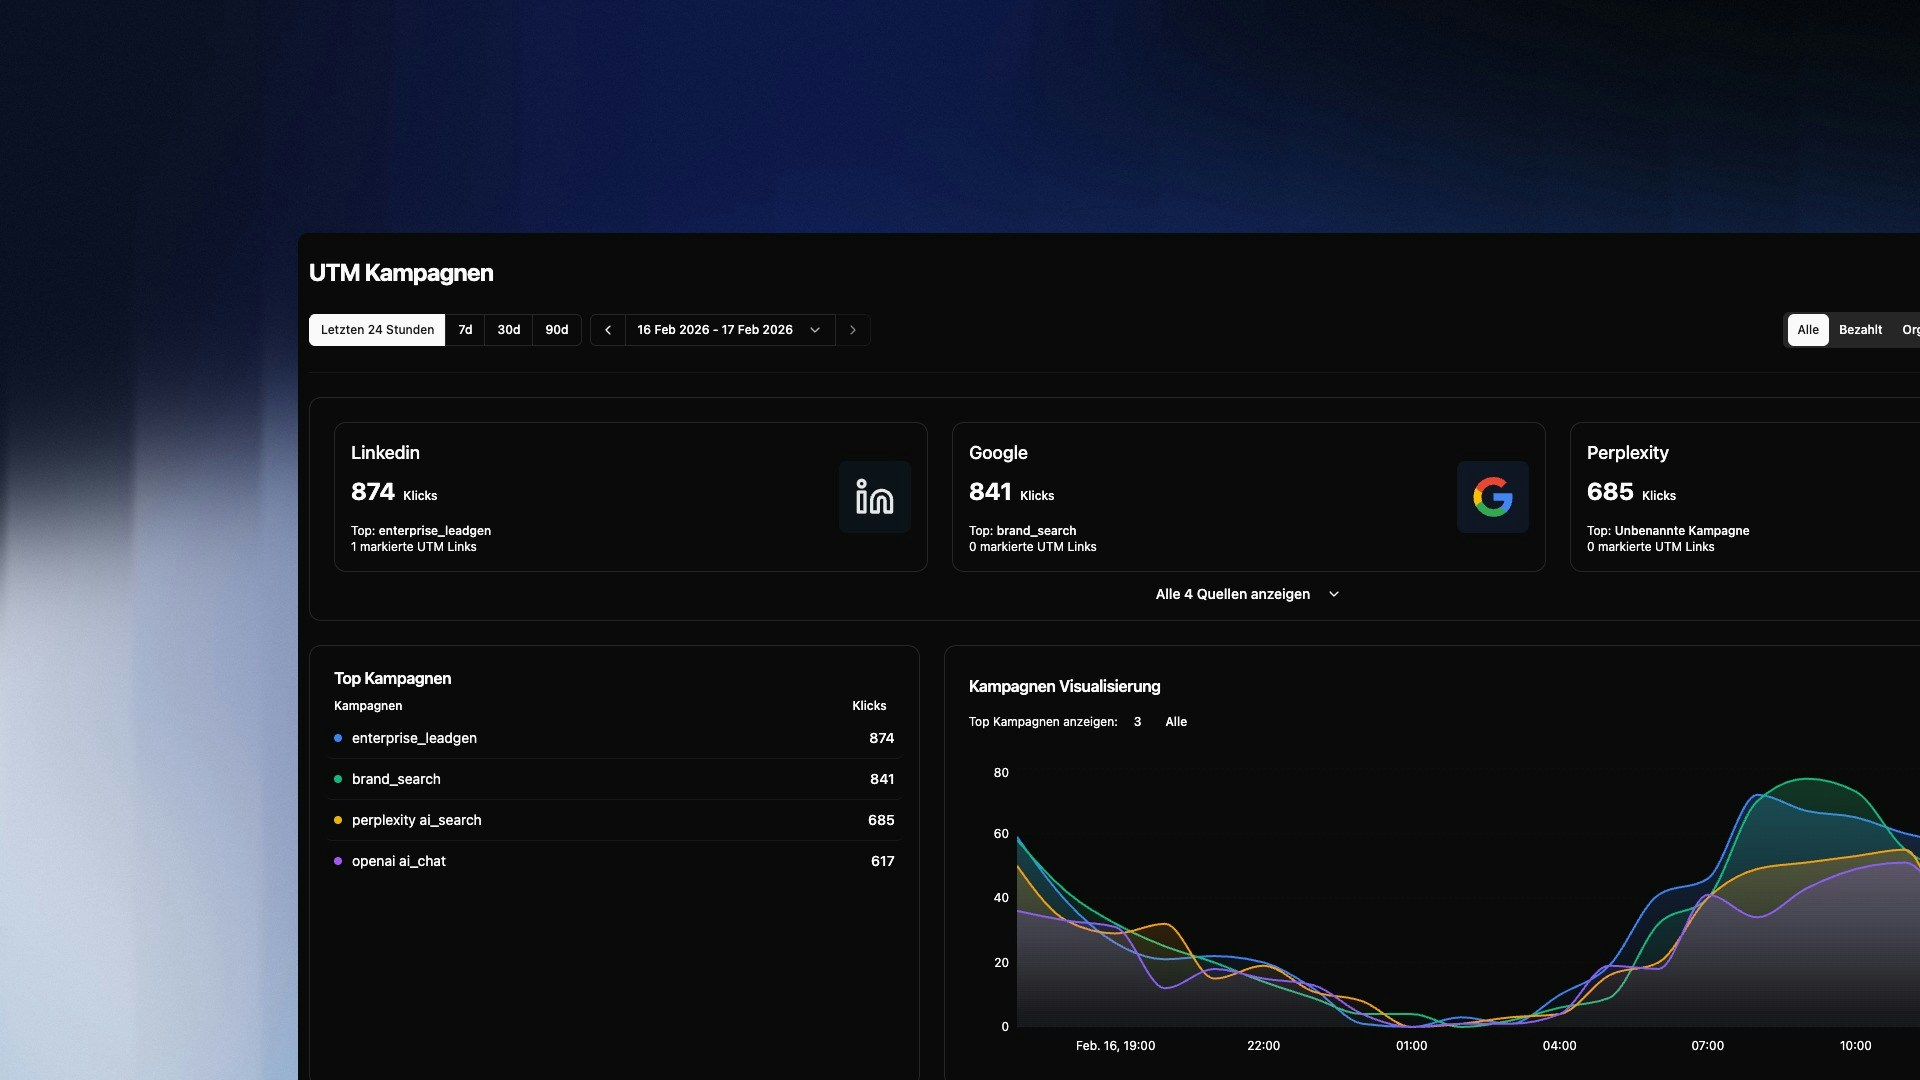The image size is (1920, 1080).
Task: Go to next date range arrow
Action: pos(852,330)
